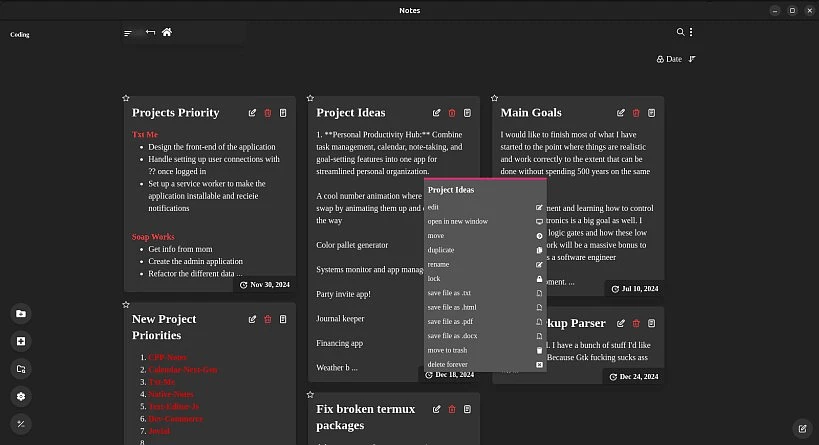Edit the Projects Priority note
The height and width of the screenshot is (445, 819).
[252, 113]
